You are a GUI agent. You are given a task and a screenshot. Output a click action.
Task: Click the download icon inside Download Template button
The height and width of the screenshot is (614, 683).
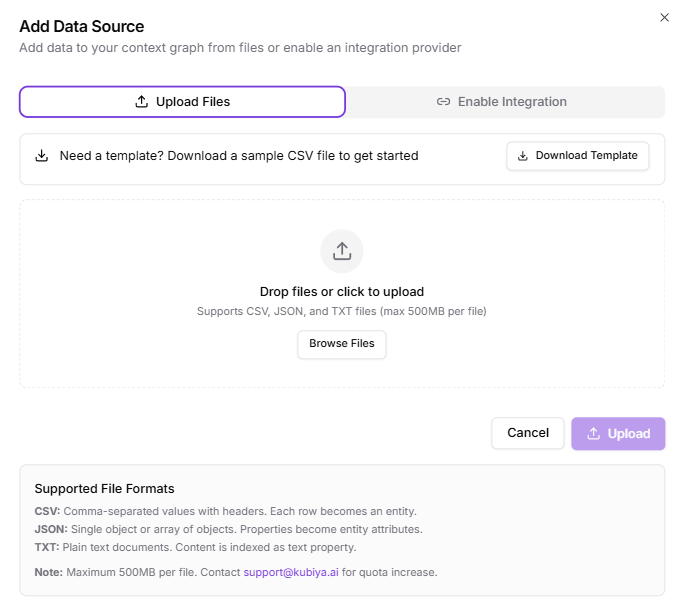[523, 156]
